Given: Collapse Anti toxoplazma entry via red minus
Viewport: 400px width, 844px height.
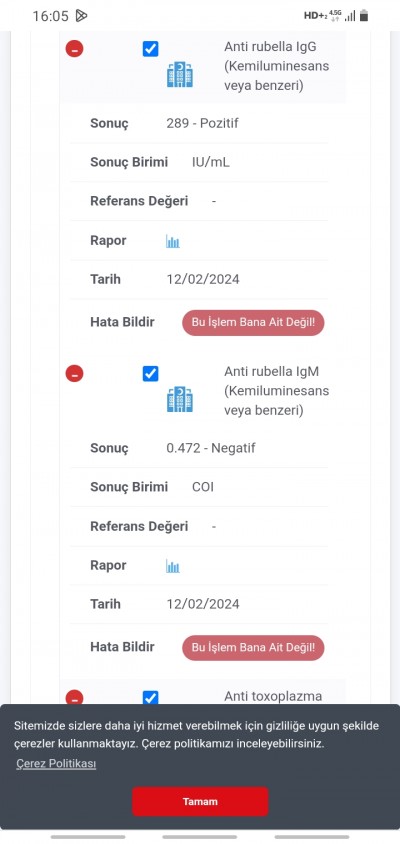Looking at the screenshot, I should pyautogui.click(x=74, y=697).
